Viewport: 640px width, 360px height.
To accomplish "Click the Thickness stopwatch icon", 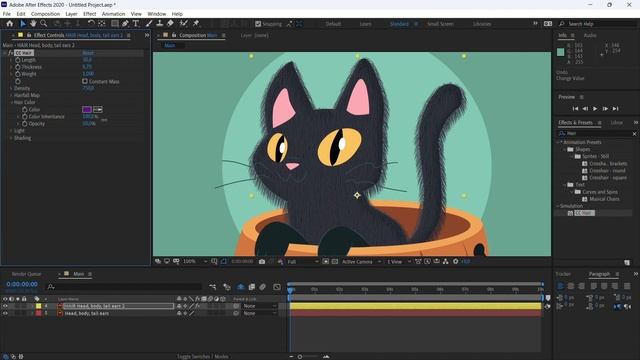I will (x=18, y=67).
